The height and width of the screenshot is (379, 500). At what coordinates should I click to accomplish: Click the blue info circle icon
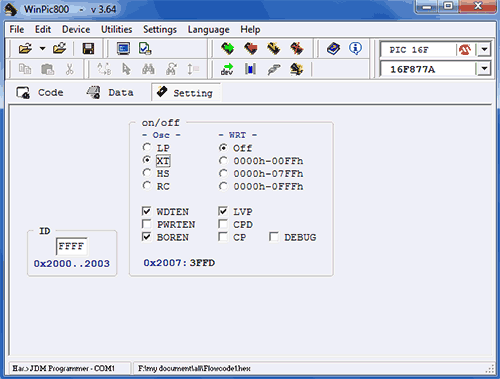355,49
